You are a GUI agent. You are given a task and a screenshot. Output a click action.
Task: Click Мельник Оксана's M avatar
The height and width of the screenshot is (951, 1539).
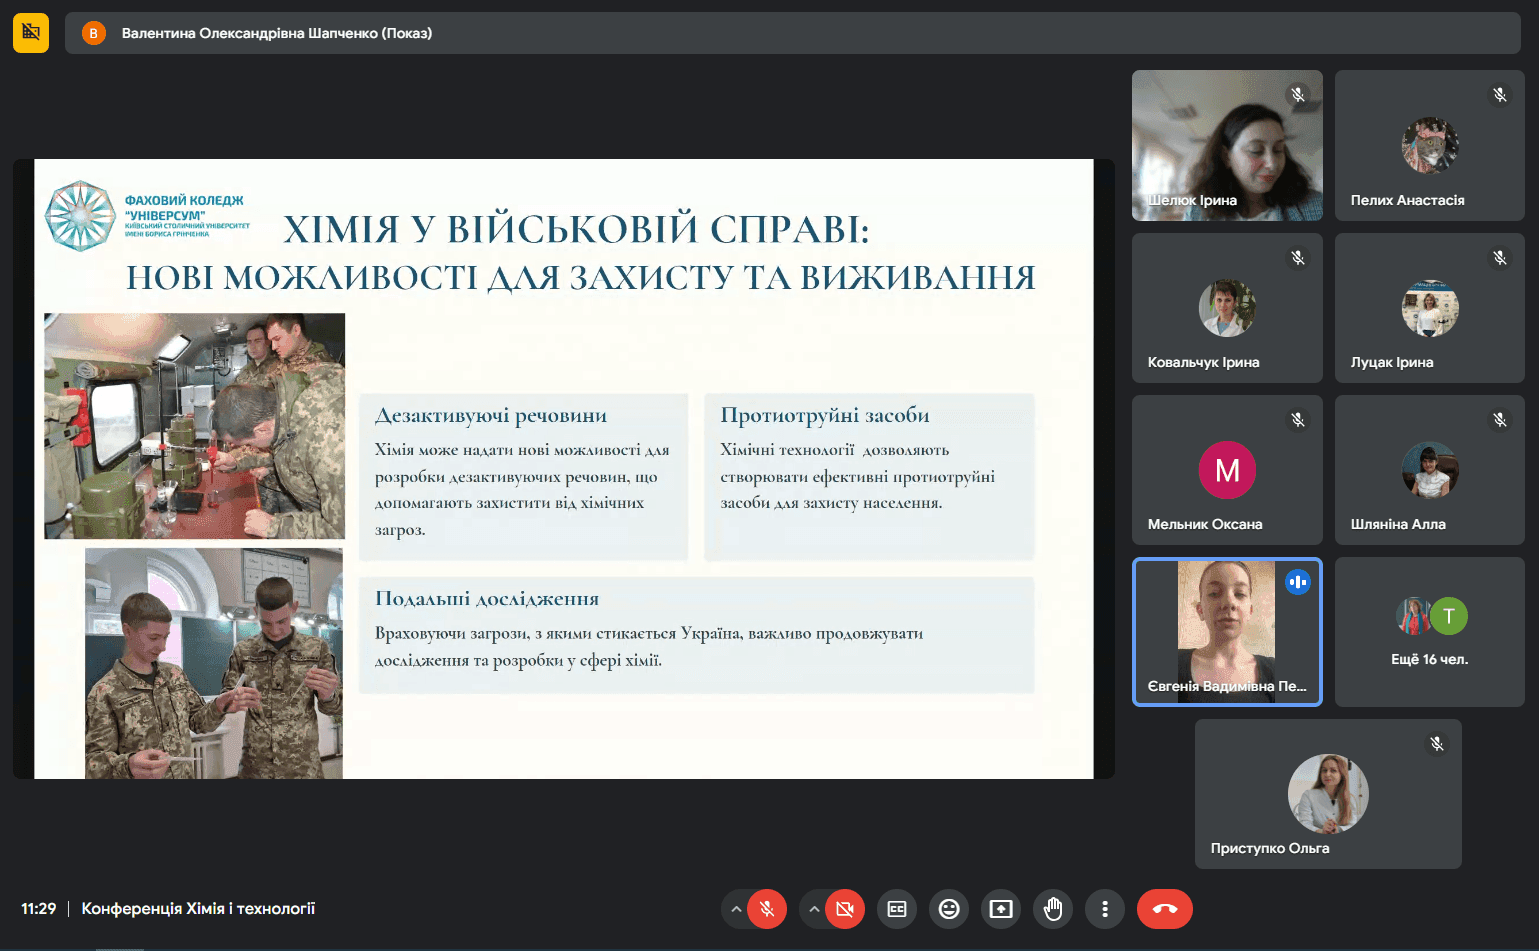point(1227,470)
